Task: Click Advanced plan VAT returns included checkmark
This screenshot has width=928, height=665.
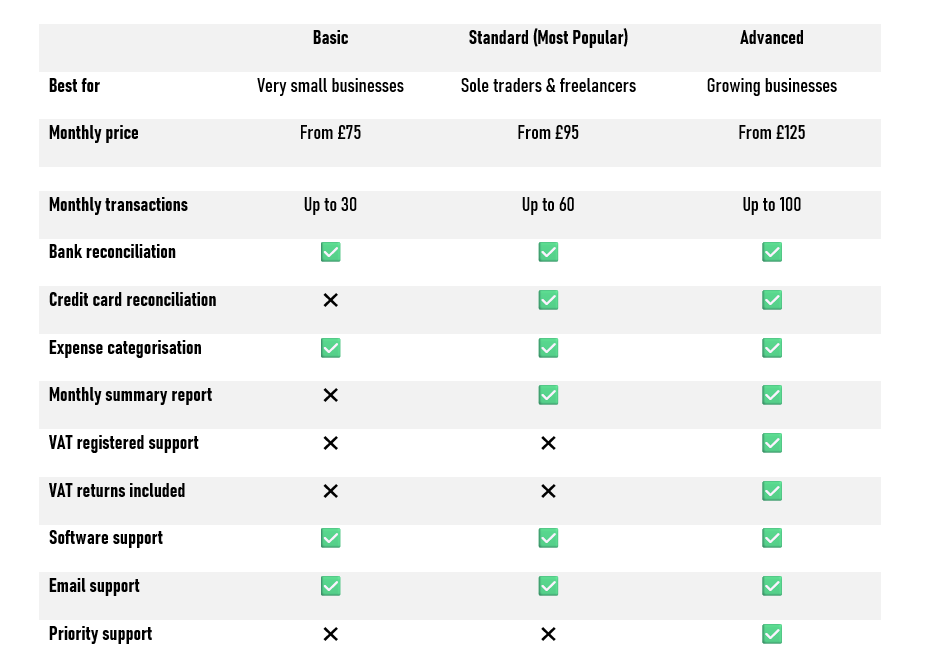Action: [x=771, y=491]
